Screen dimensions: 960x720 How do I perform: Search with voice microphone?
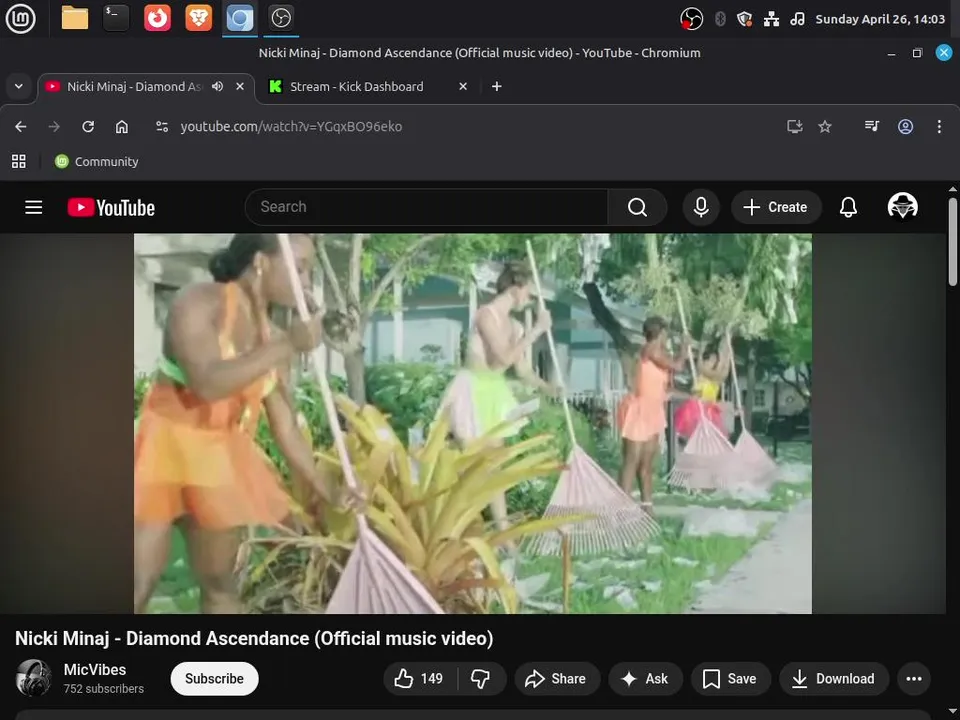point(701,207)
